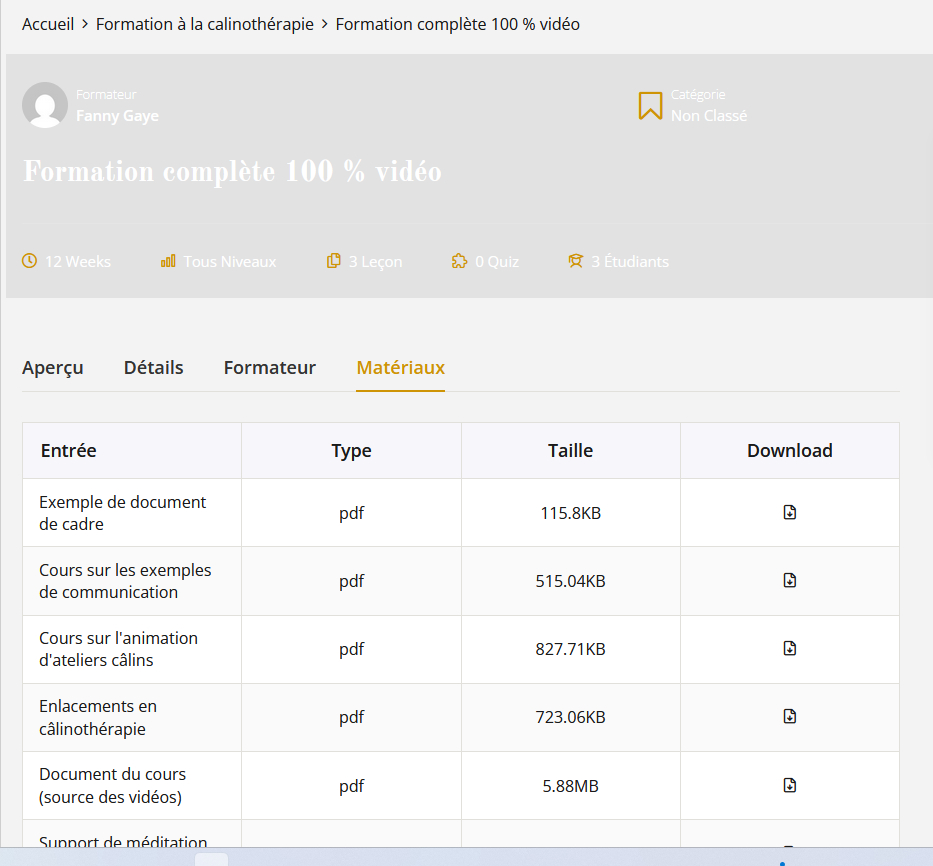Download the Document du cours (source des vidéos)
This screenshot has height=866, width=933.
789,785
